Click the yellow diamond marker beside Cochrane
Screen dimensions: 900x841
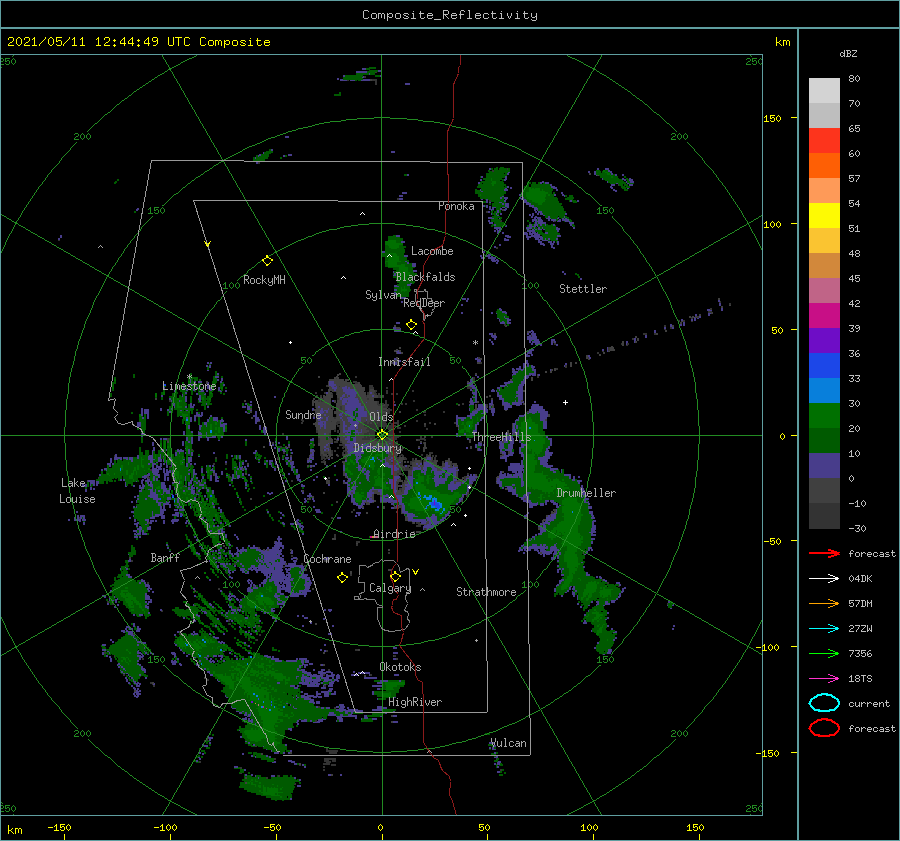342,578
